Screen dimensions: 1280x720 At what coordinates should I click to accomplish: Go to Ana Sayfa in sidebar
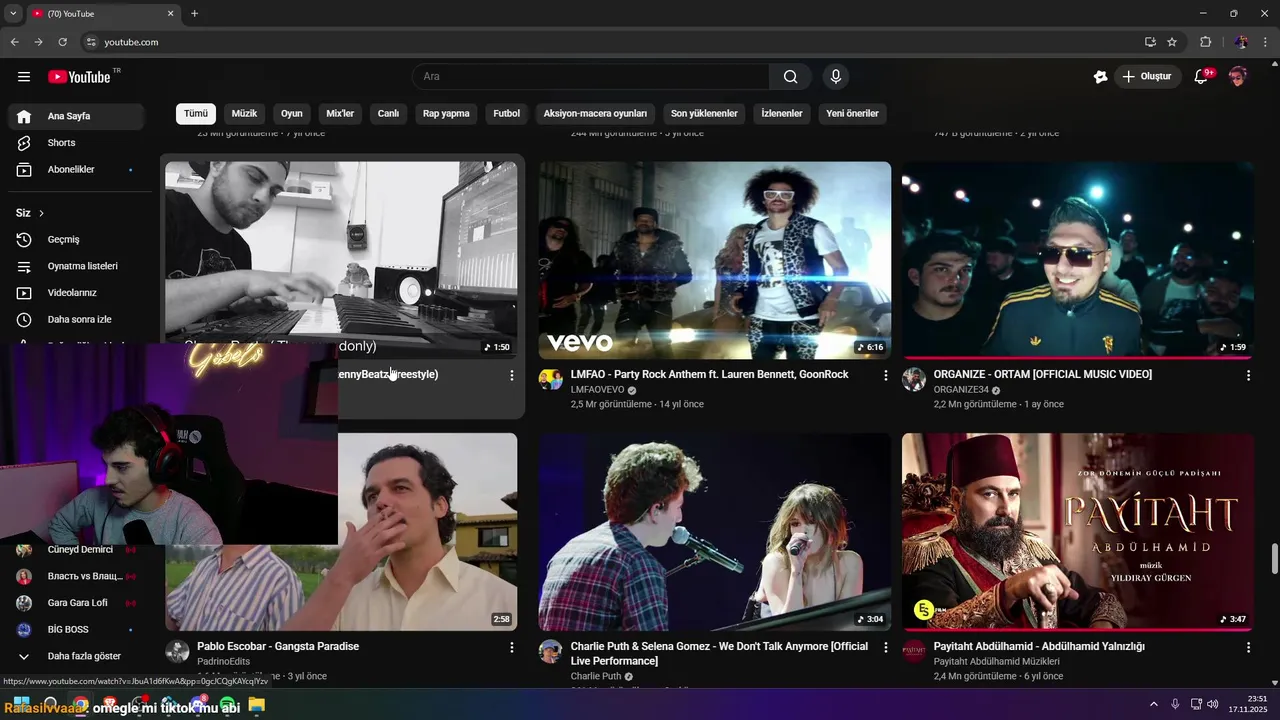click(76, 116)
